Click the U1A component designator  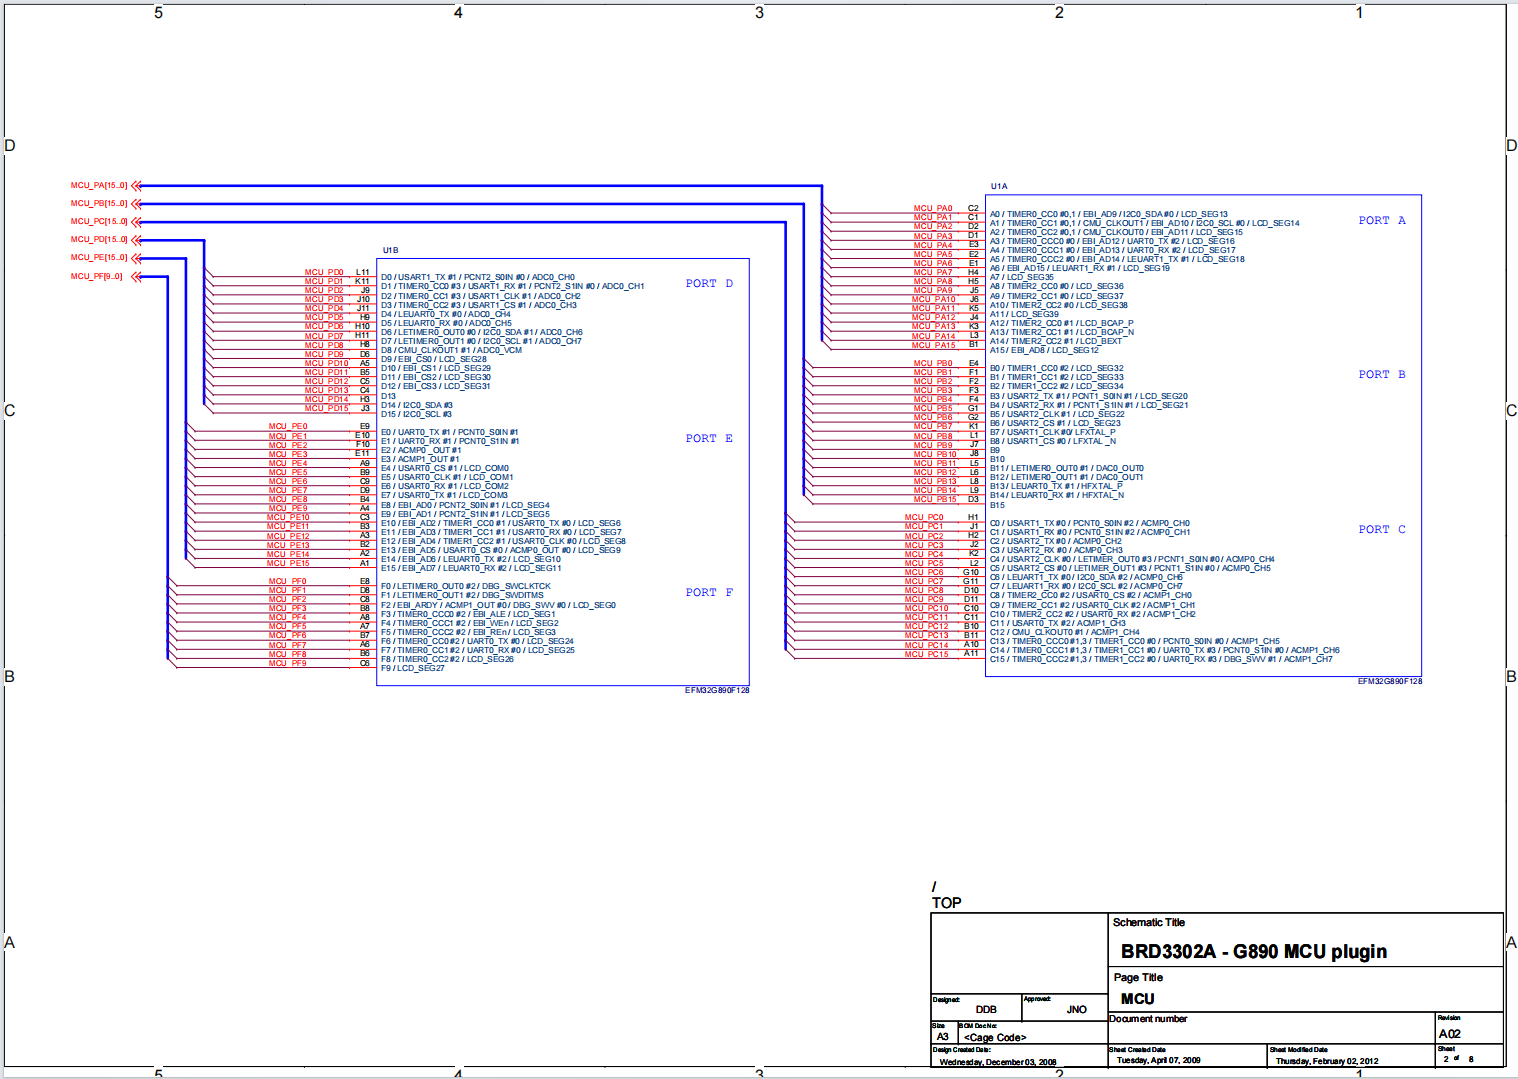coord(998,187)
